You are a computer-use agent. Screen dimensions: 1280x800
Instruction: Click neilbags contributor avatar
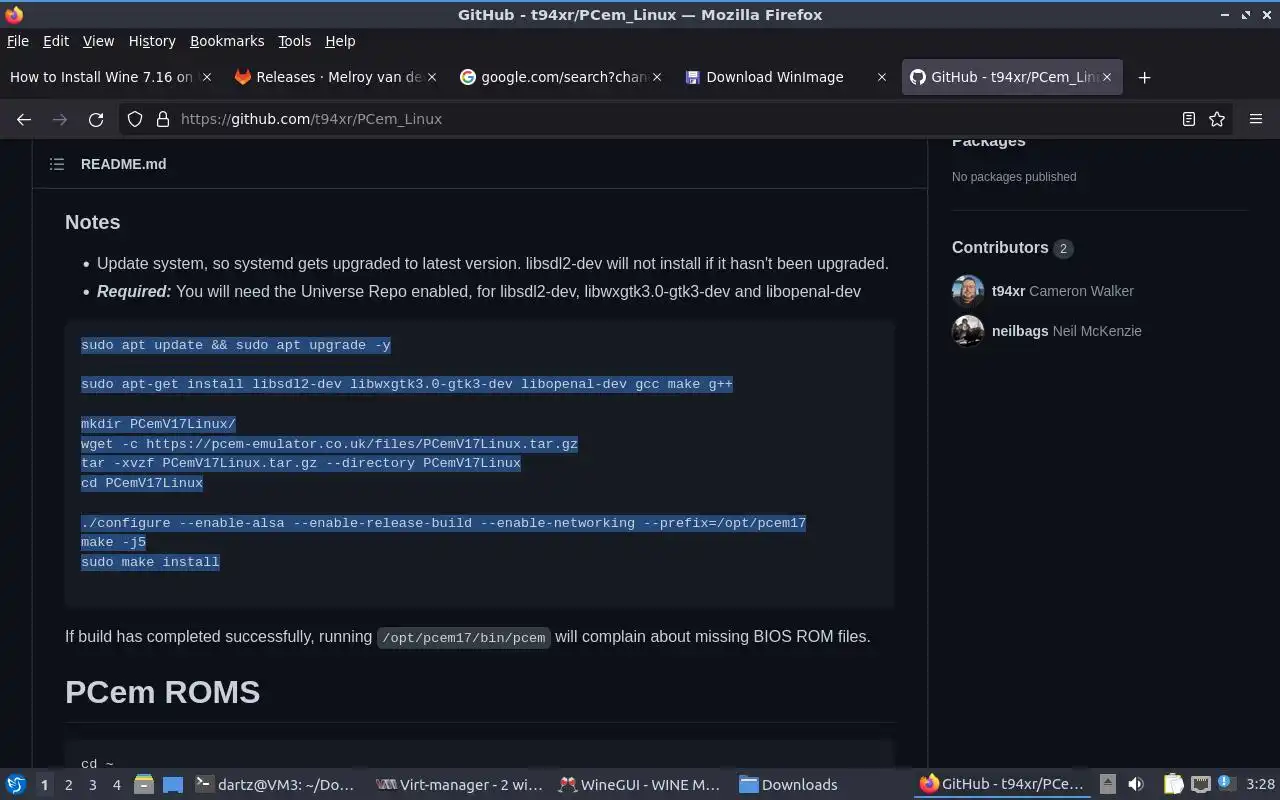tap(968, 331)
